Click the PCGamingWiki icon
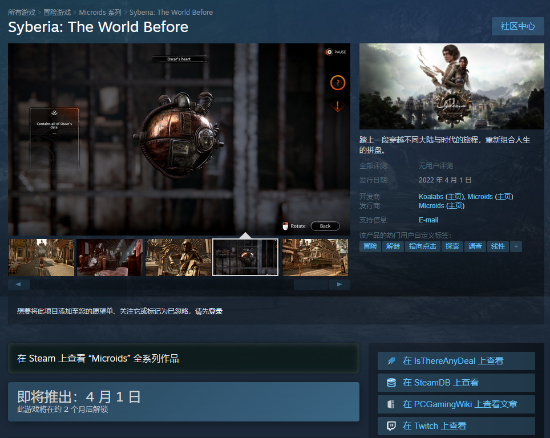The image size is (550, 438). [x=391, y=404]
